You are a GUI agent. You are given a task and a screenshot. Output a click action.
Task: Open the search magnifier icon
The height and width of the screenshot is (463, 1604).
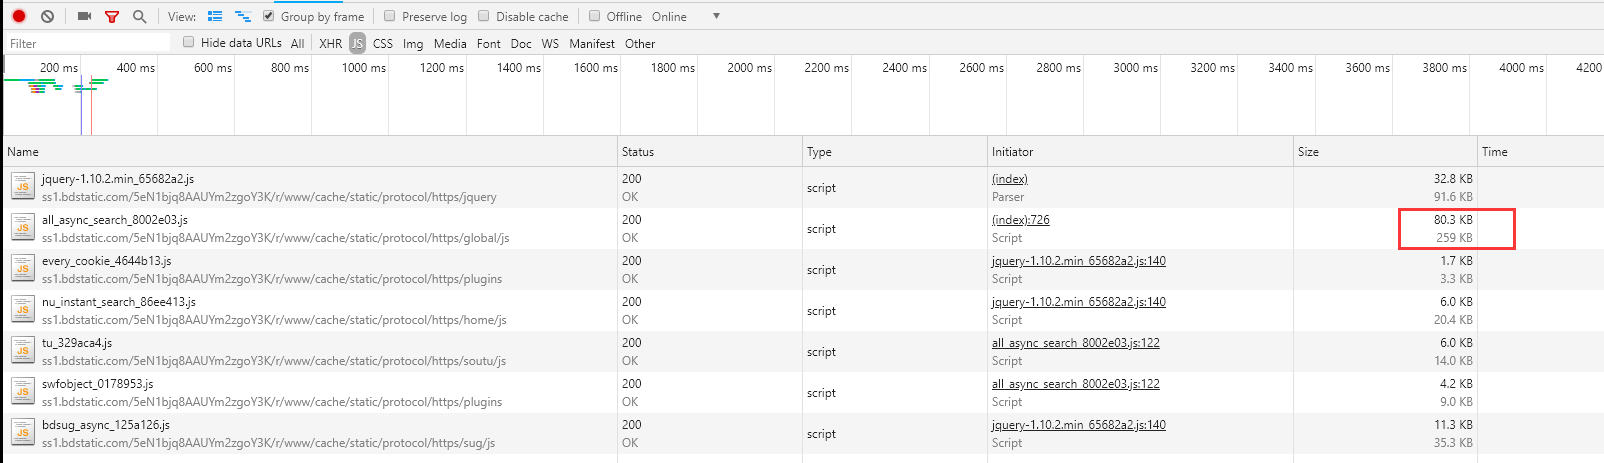pyautogui.click(x=139, y=16)
